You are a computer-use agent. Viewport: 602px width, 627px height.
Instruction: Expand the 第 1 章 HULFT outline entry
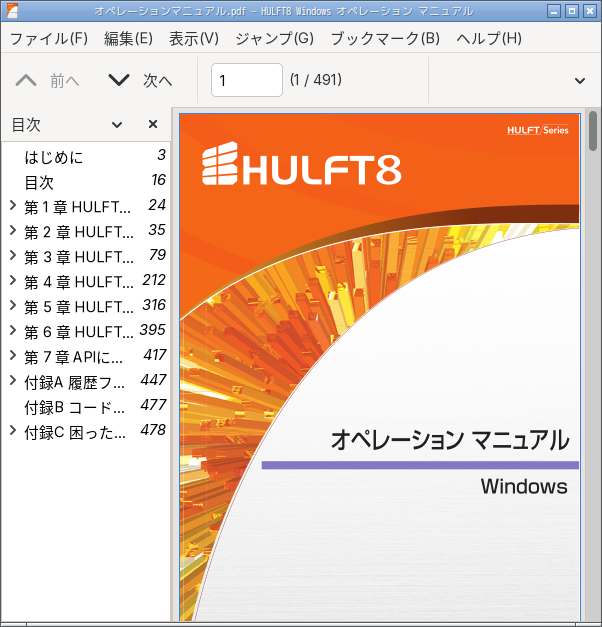click(x=13, y=206)
